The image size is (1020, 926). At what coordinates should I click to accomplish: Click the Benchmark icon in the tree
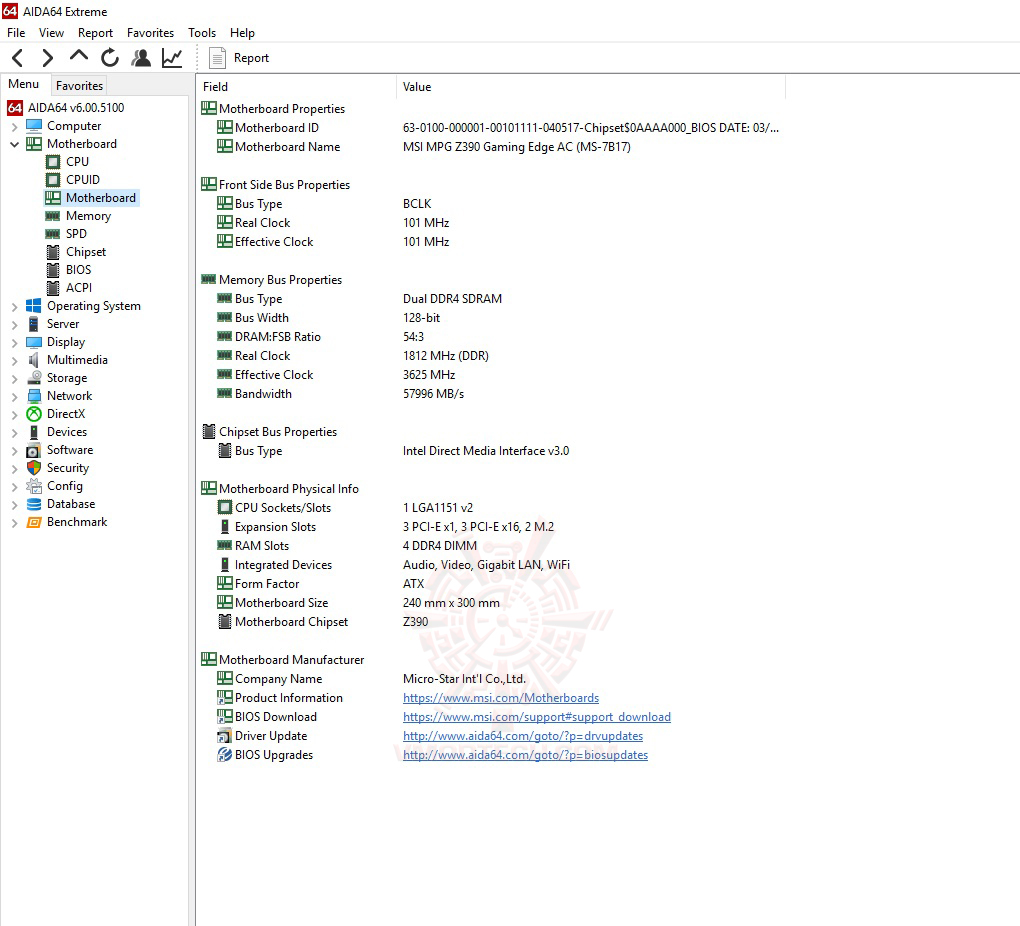[34, 522]
